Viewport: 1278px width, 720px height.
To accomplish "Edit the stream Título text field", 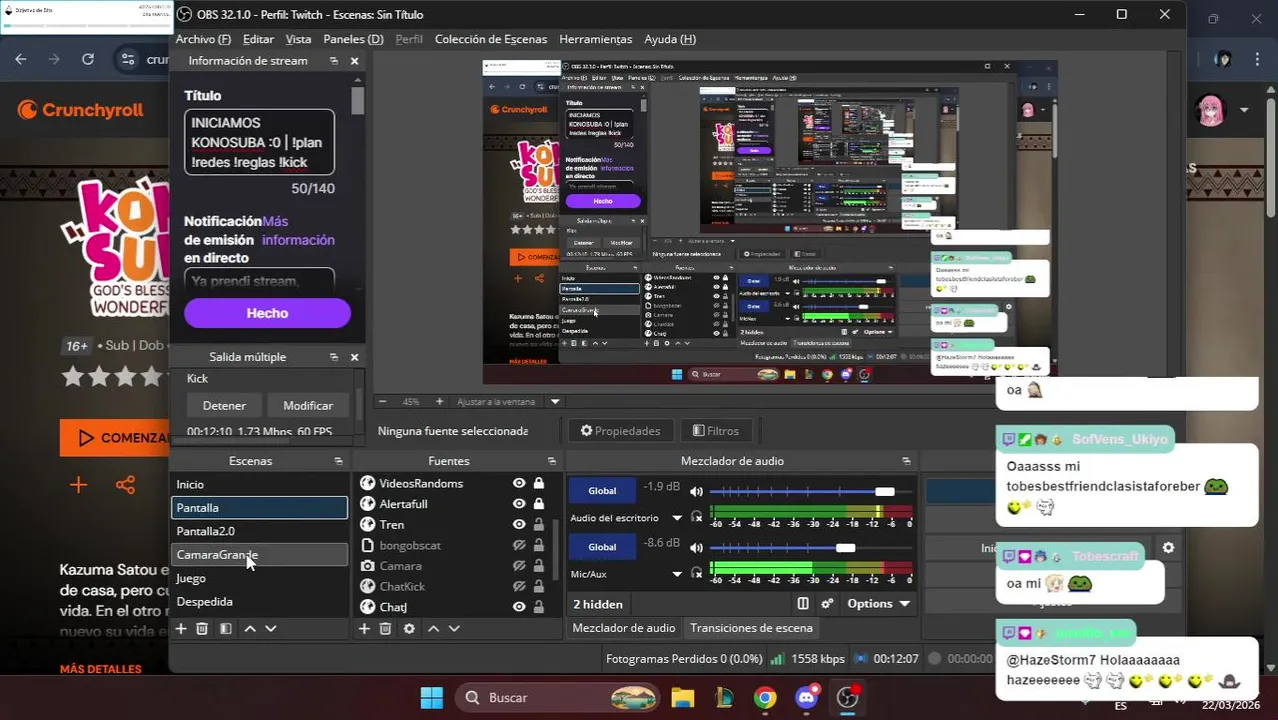I will coord(259,142).
